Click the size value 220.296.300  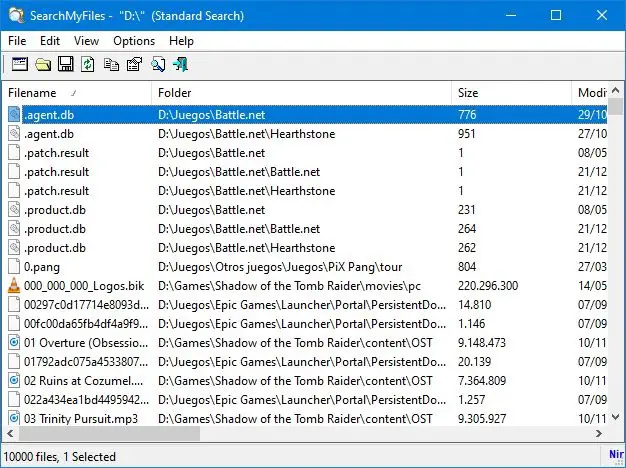[x=488, y=286]
